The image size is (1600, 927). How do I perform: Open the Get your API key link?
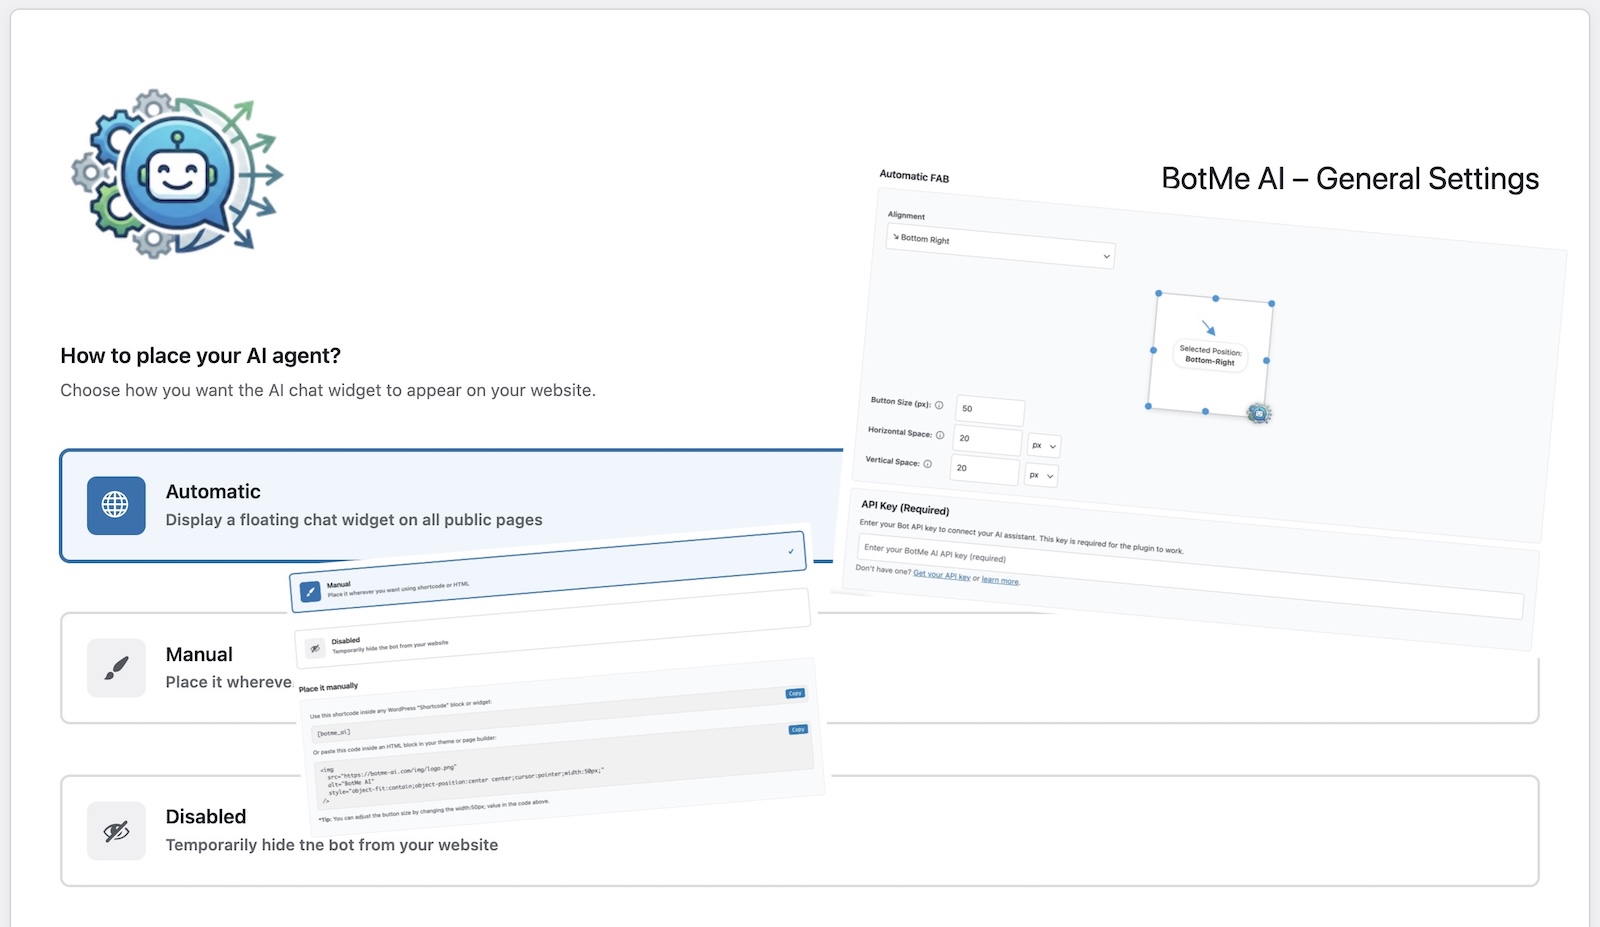tap(942, 575)
